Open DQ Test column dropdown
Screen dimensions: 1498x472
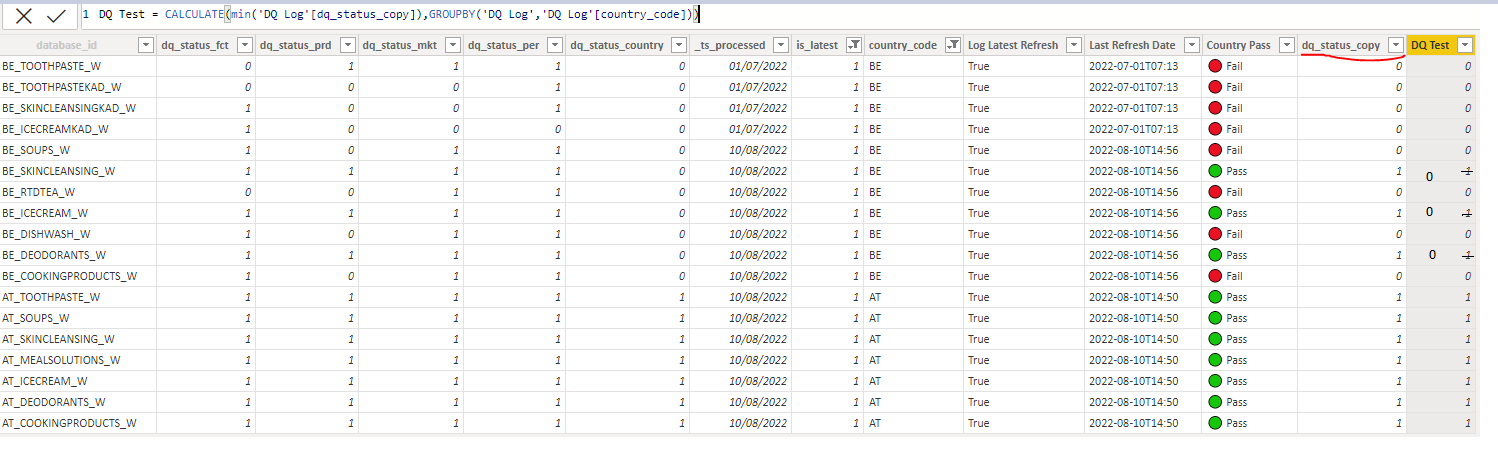coord(1465,45)
